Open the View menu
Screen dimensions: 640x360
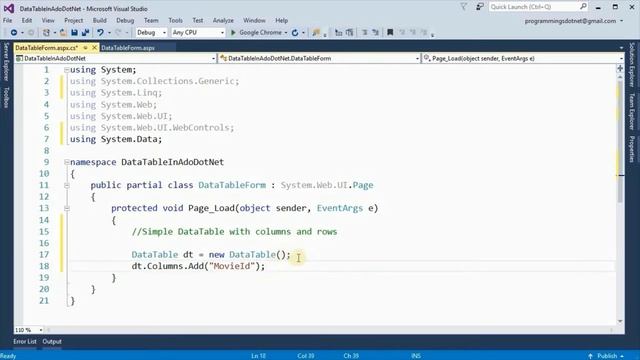point(48,20)
